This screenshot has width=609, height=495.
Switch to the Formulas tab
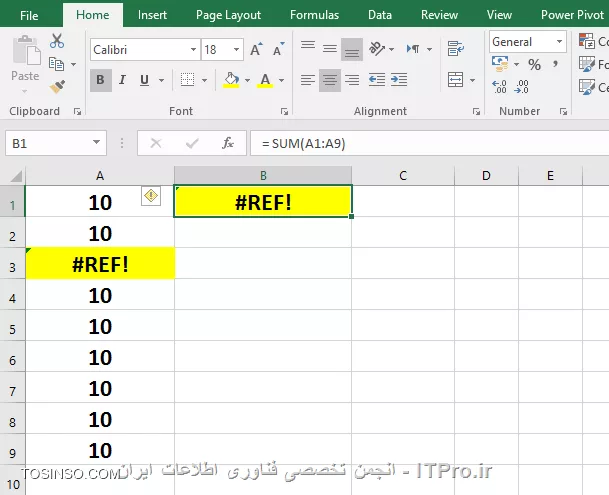(x=314, y=15)
